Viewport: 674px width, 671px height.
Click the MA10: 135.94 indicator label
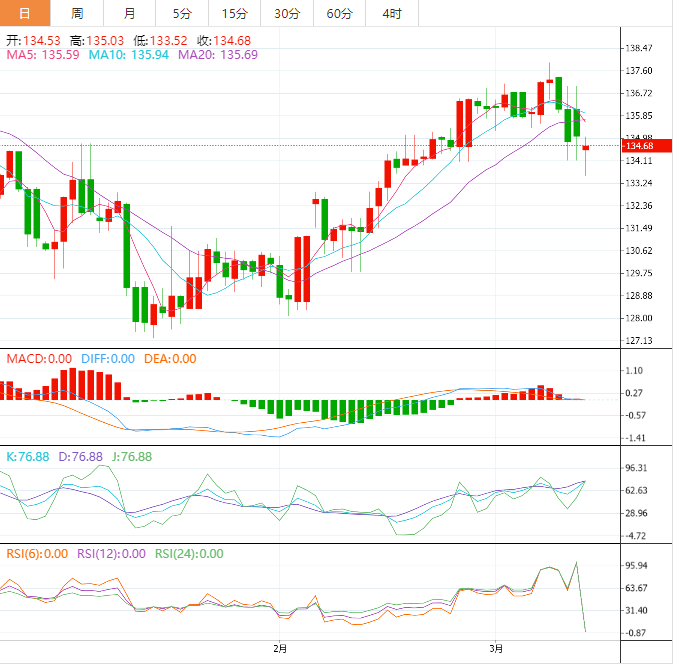[x=129, y=55]
